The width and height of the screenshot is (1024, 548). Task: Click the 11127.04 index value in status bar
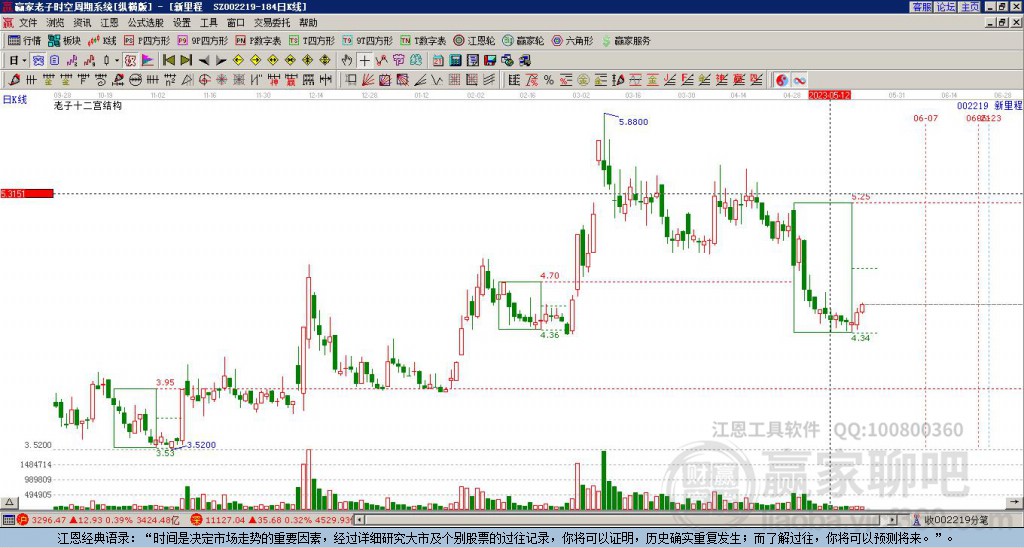click(x=224, y=521)
